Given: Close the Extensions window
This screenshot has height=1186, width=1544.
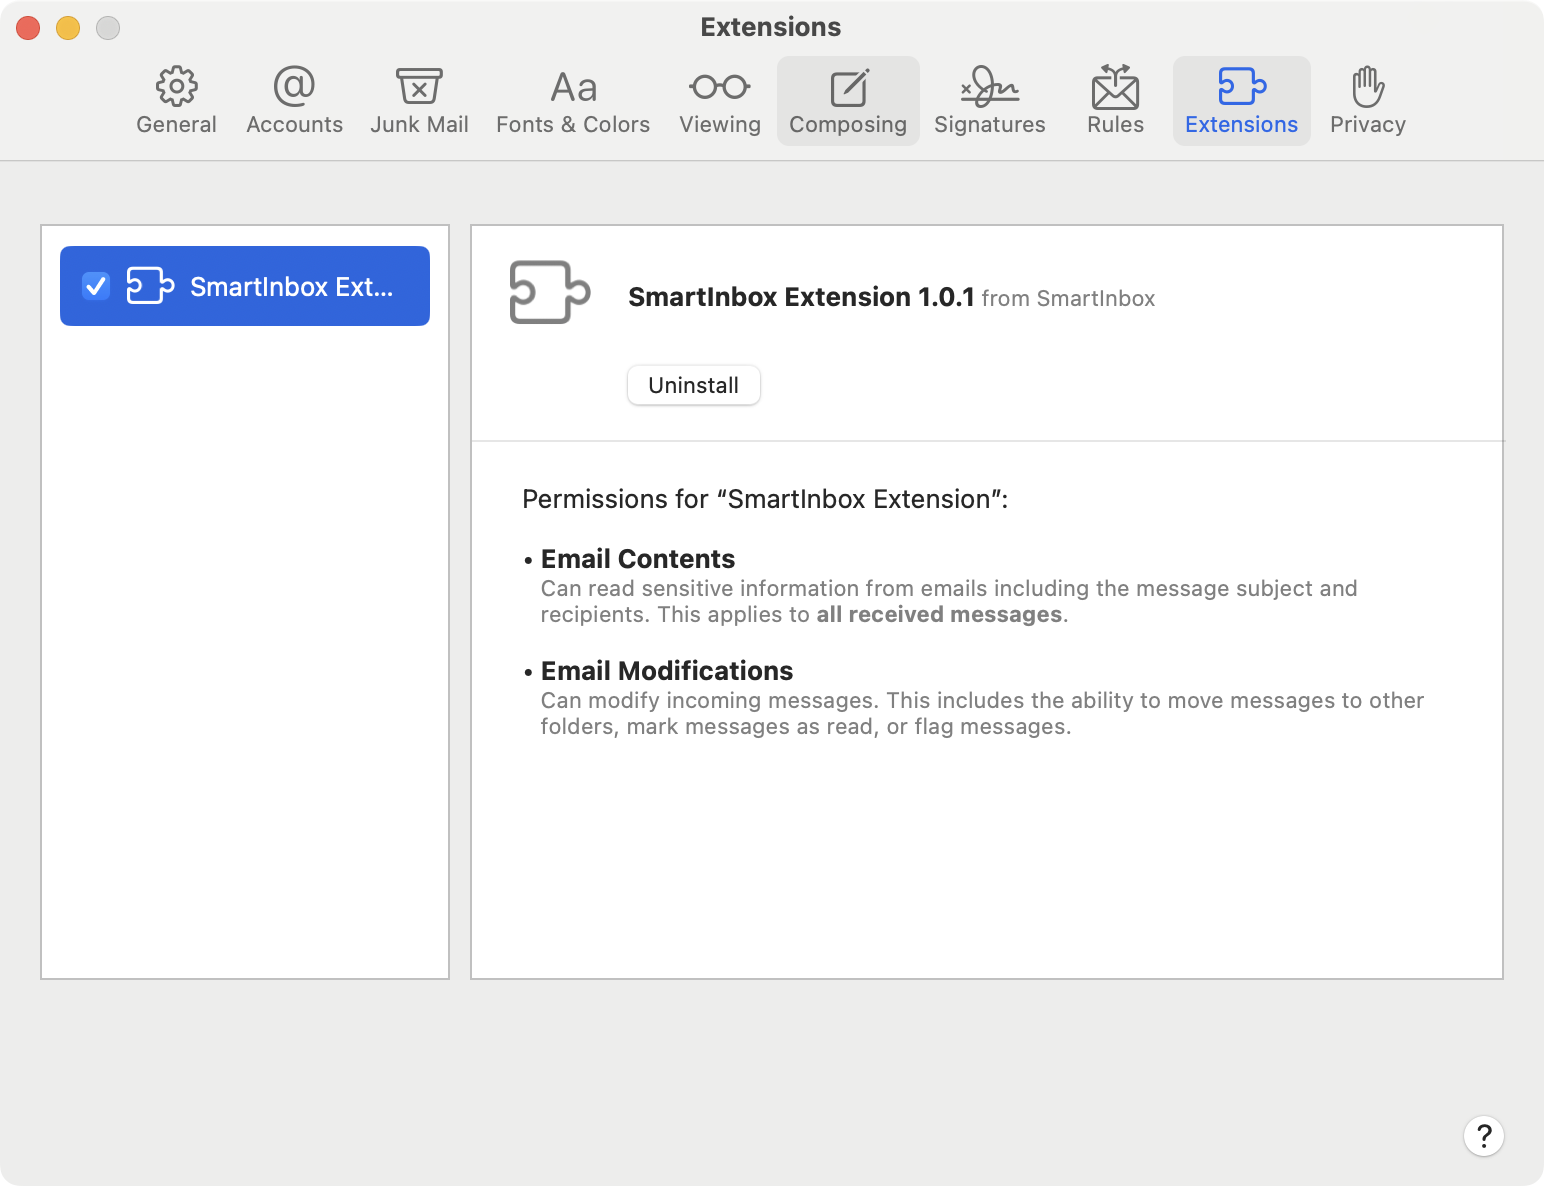Looking at the screenshot, I should [28, 28].
